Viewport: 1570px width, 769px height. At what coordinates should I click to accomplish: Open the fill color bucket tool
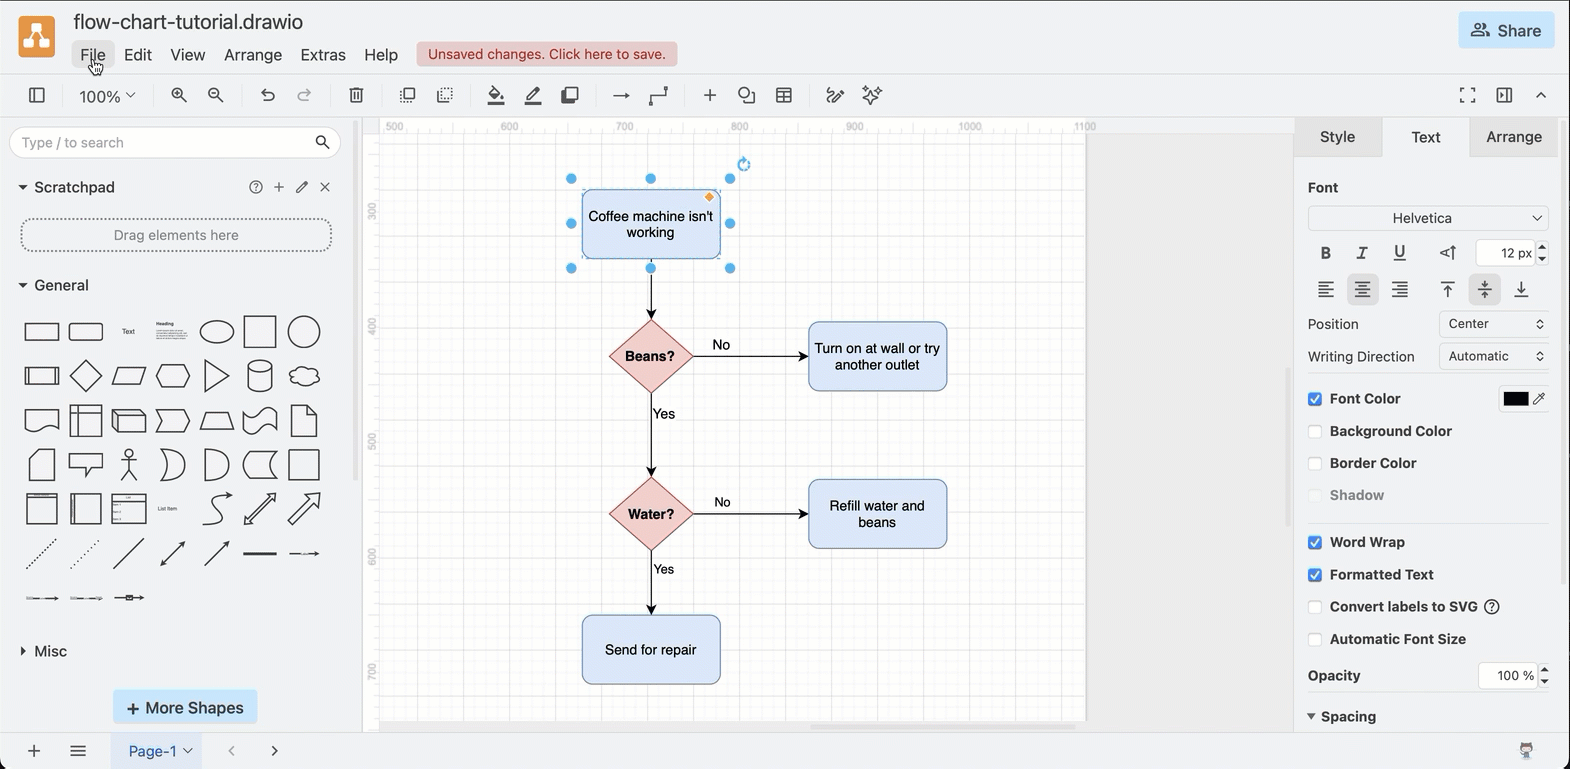click(496, 95)
